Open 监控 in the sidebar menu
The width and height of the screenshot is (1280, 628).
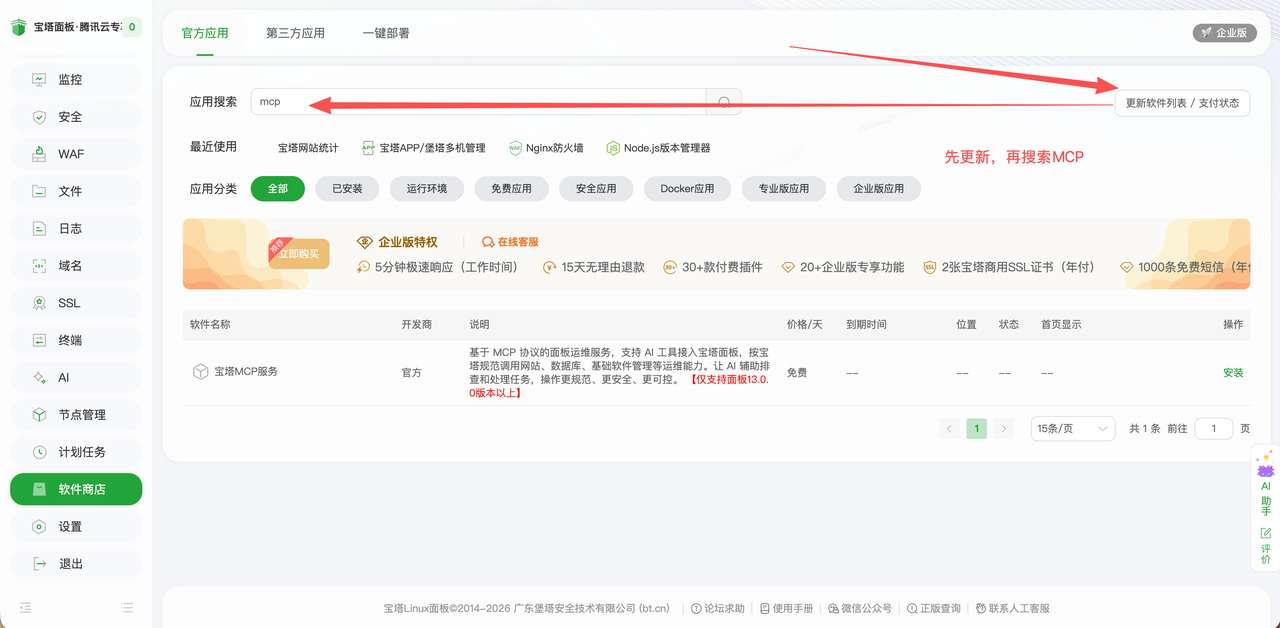[x=76, y=80]
